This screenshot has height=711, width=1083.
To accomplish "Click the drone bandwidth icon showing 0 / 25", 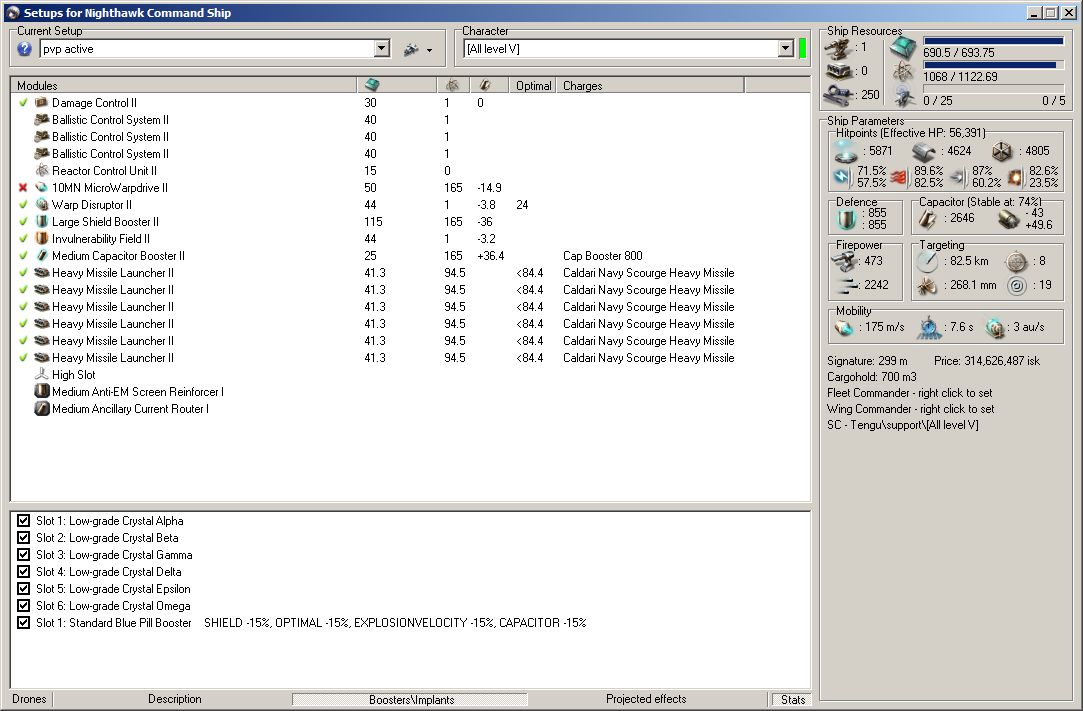I will click(x=903, y=96).
